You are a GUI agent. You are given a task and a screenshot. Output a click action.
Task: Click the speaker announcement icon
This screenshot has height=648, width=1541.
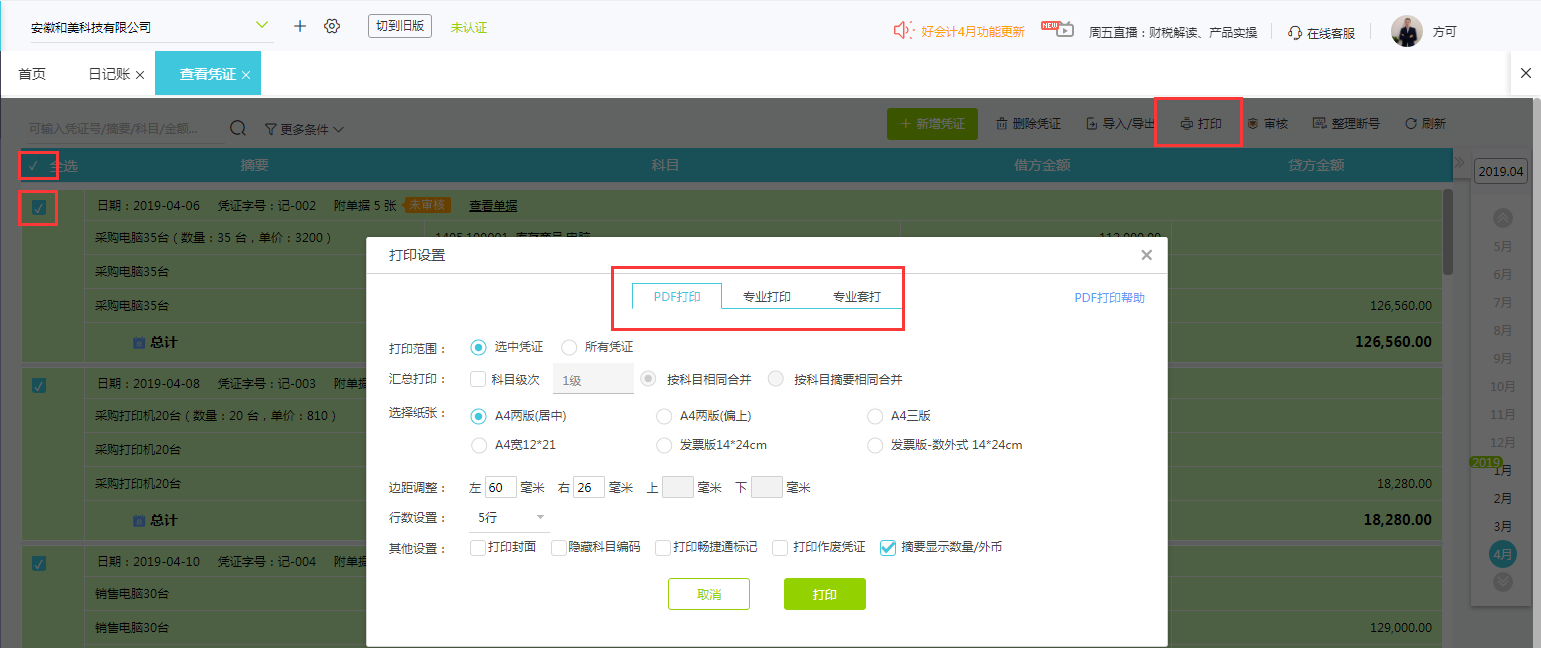pyautogui.click(x=903, y=30)
